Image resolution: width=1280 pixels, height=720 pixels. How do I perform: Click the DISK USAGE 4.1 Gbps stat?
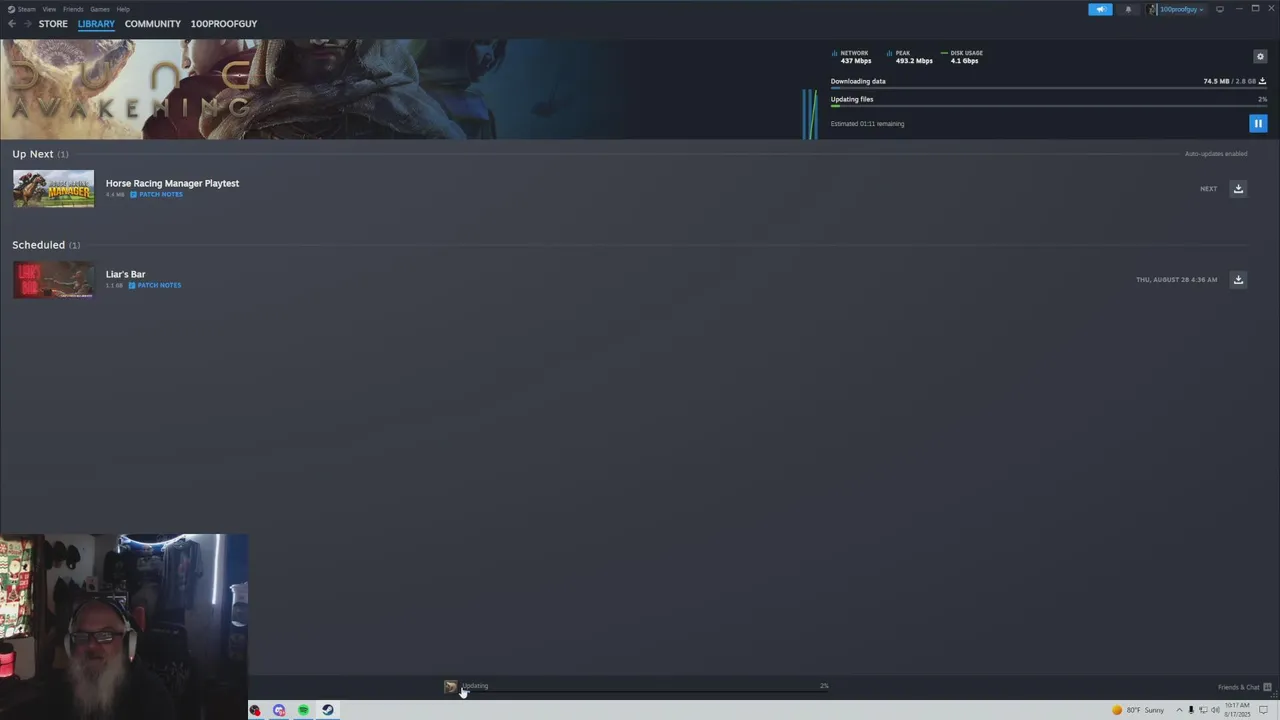click(x=960, y=57)
